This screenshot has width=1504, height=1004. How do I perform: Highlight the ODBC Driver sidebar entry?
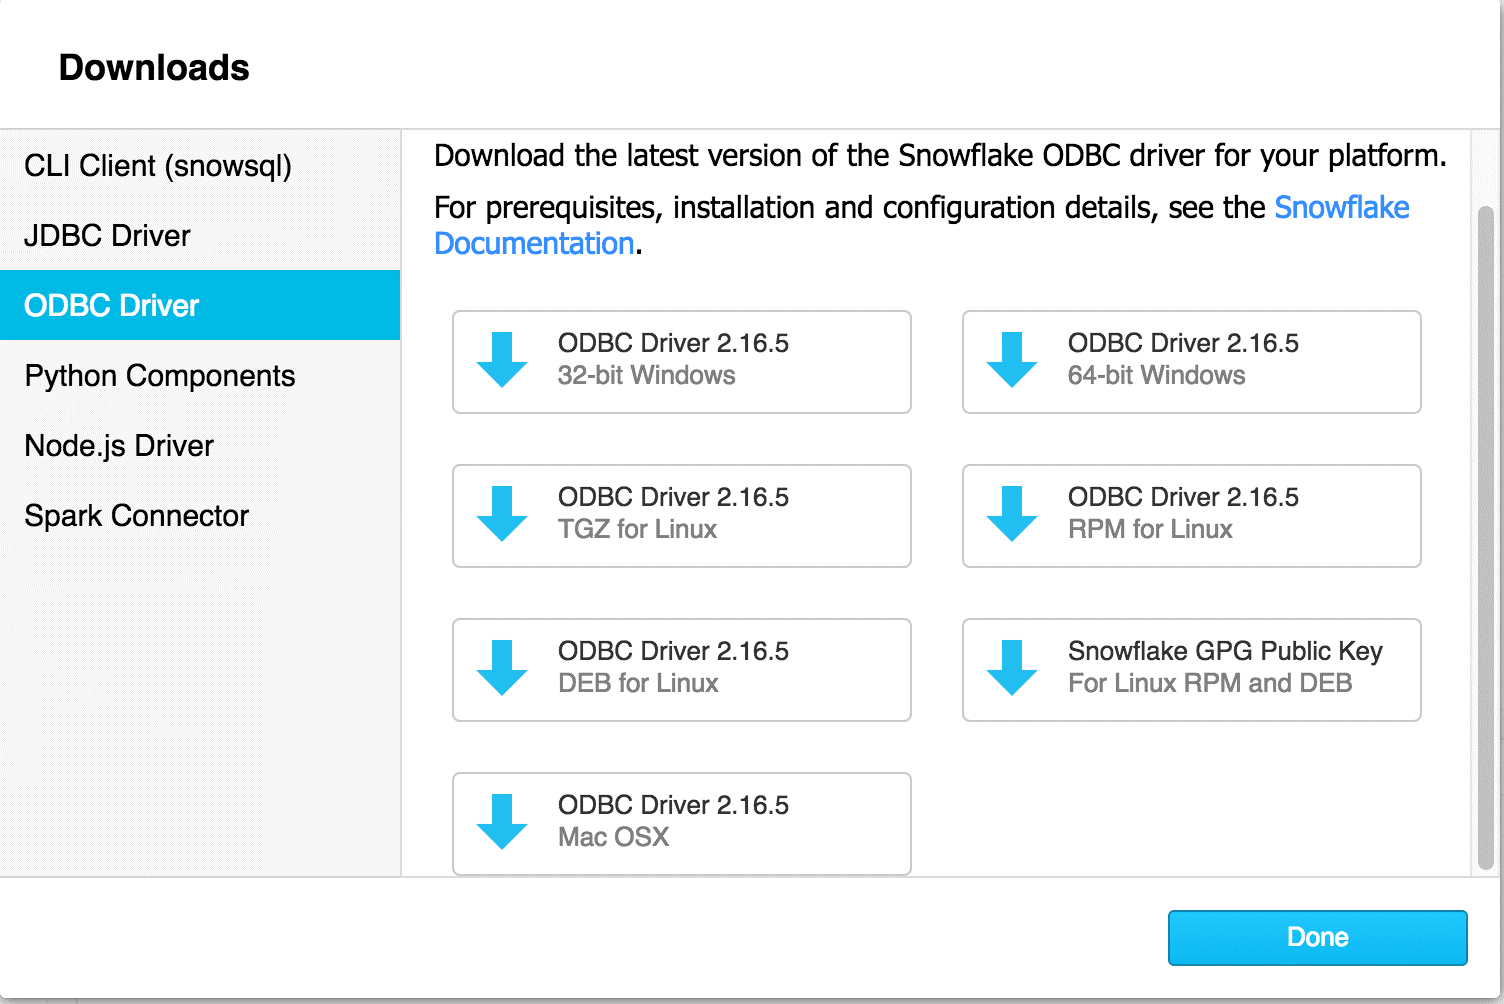111,305
